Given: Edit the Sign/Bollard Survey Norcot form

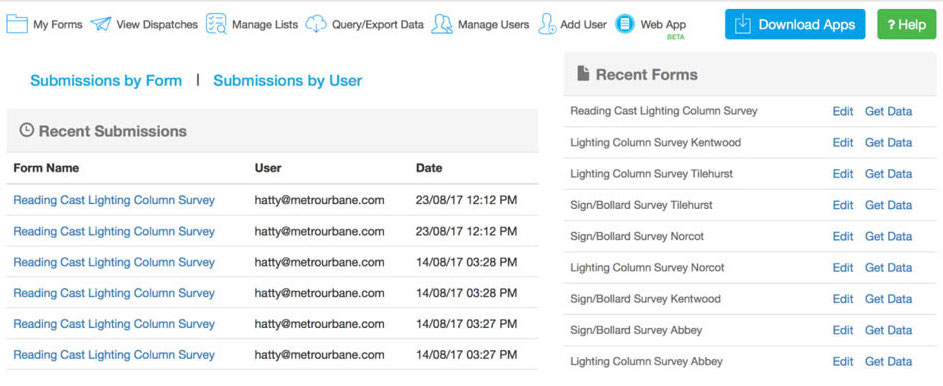Looking at the screenshot, I should 843,236.
